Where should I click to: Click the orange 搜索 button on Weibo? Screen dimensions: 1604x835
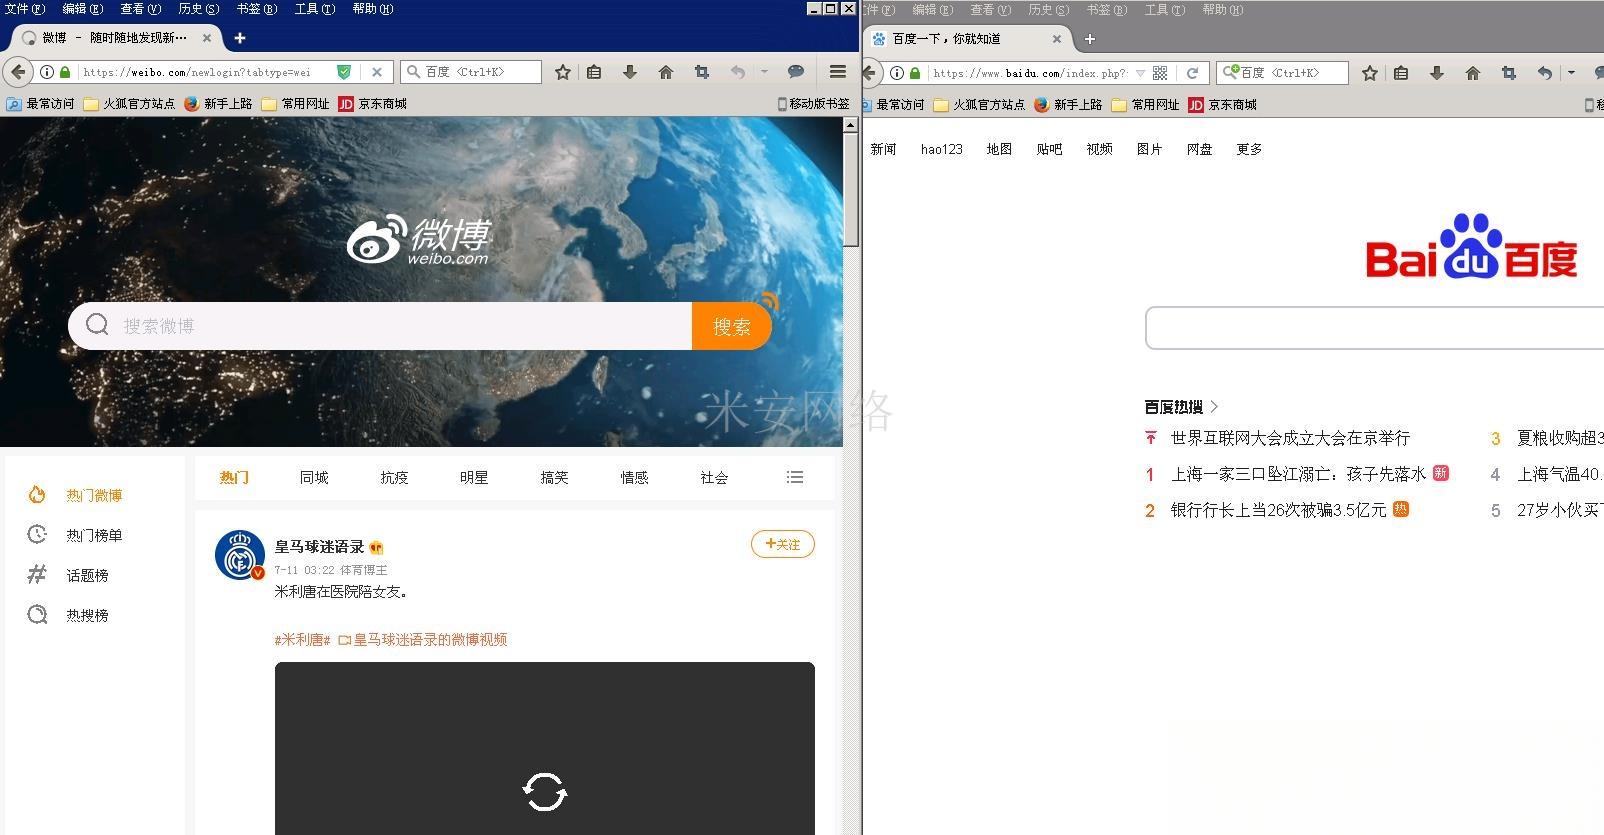tap(731, 326)
